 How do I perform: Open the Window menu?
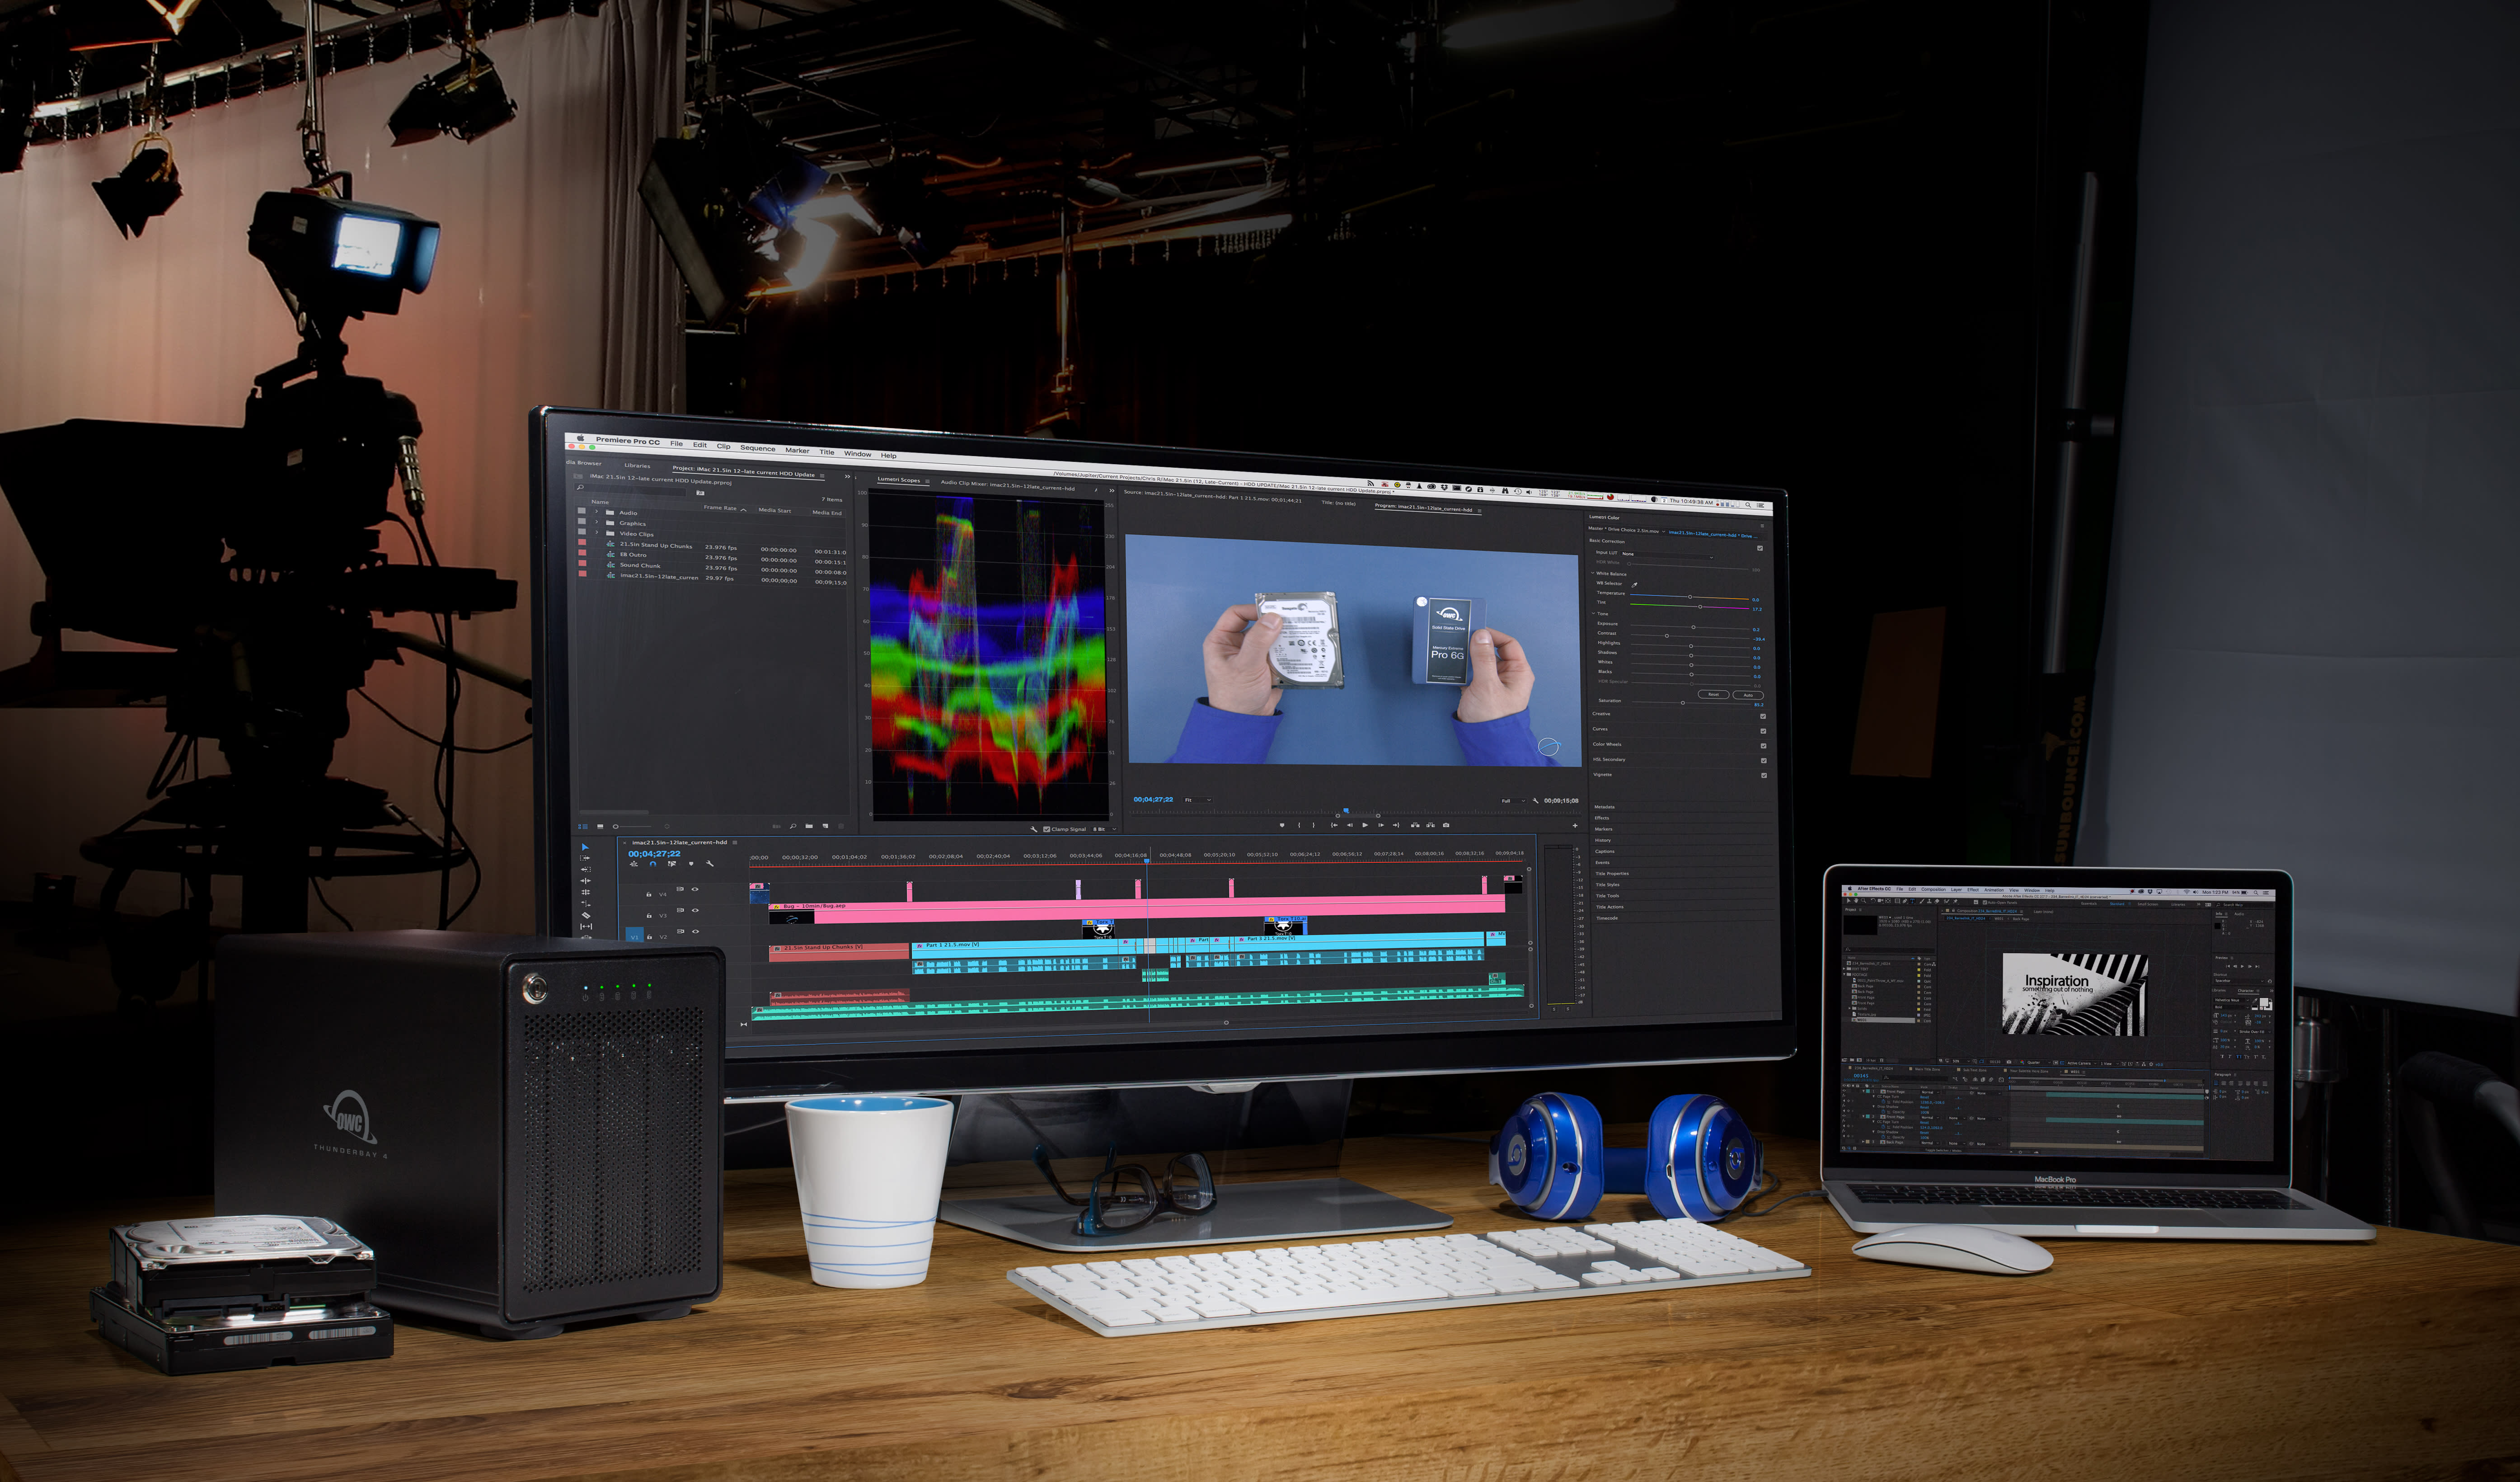click(857, 454)
